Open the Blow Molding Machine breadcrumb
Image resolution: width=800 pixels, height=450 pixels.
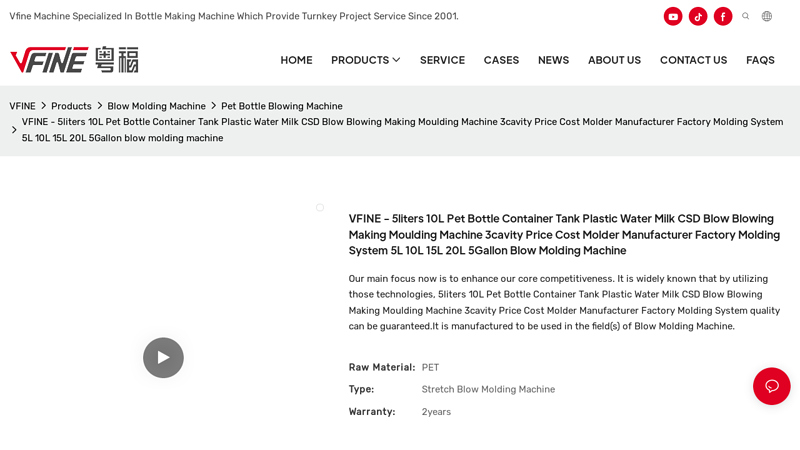(x=156, y=106)
